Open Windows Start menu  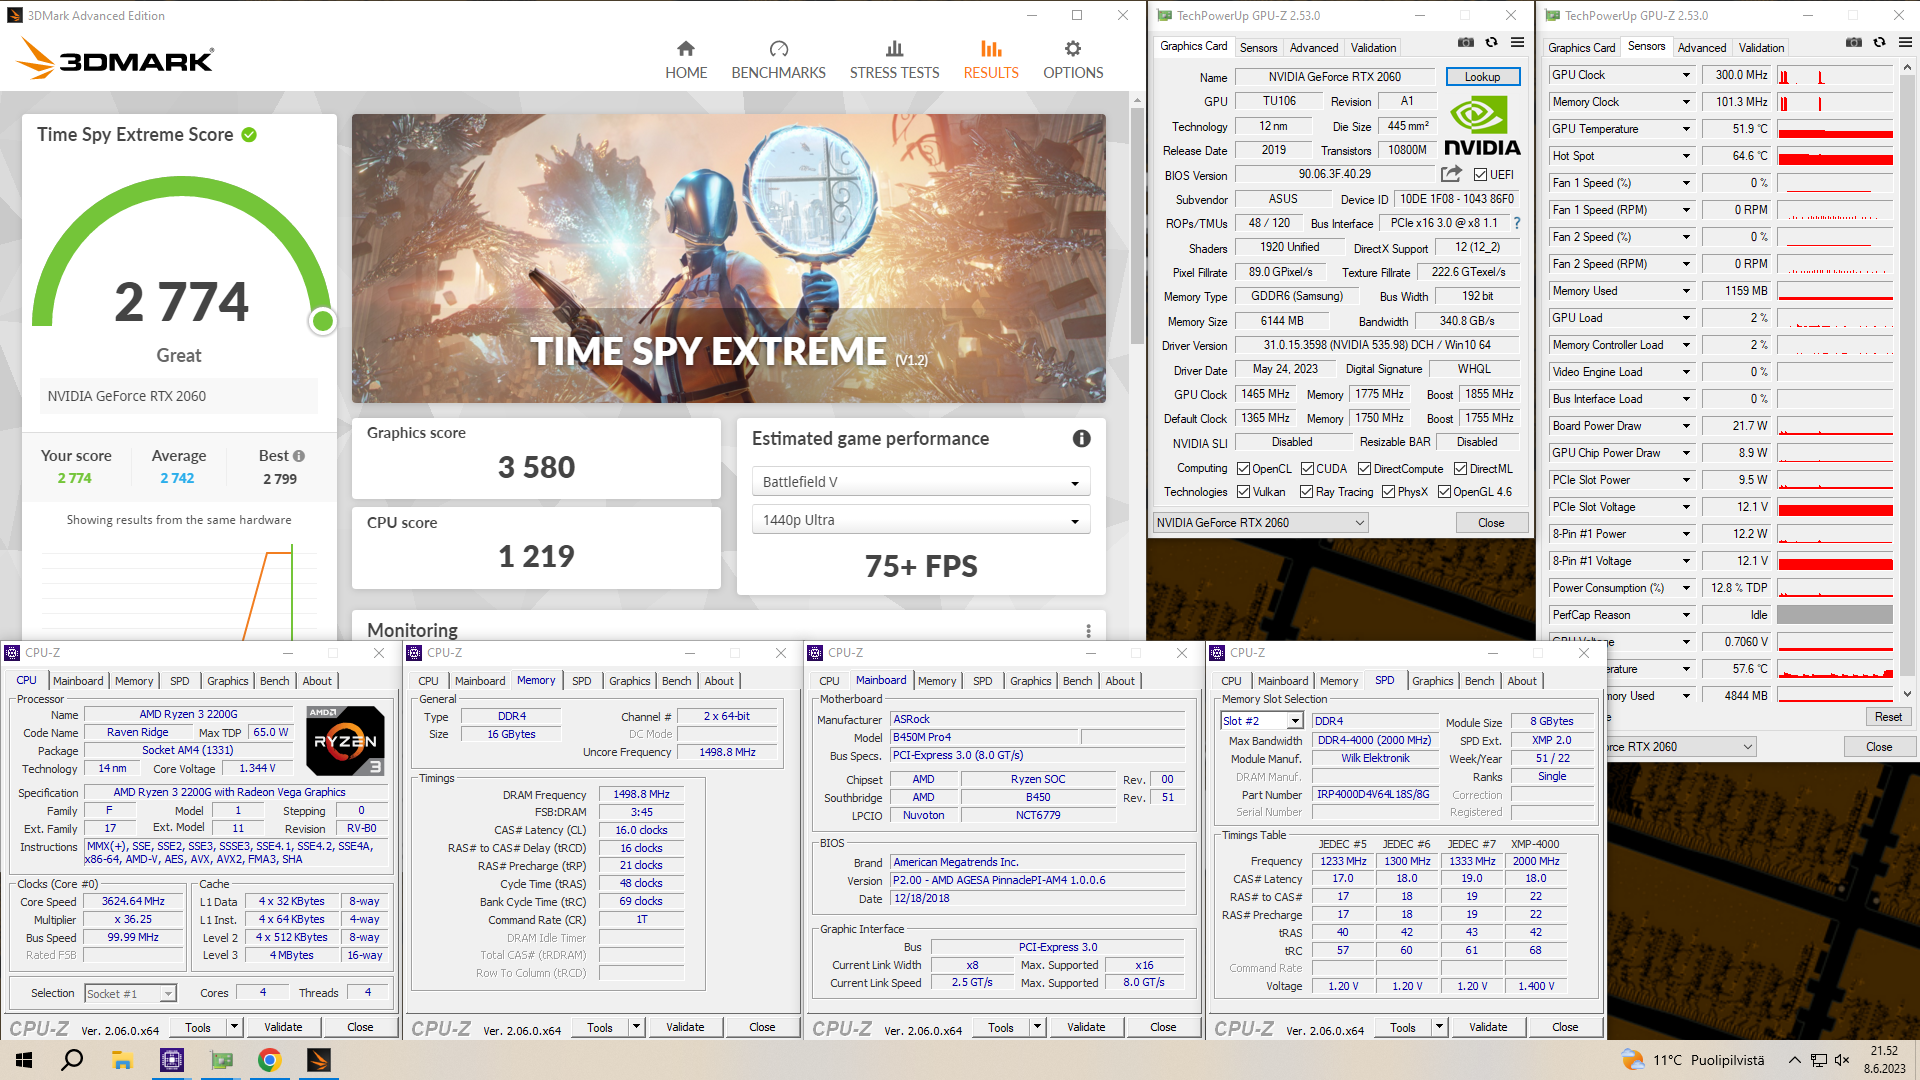pos(24,1060)
